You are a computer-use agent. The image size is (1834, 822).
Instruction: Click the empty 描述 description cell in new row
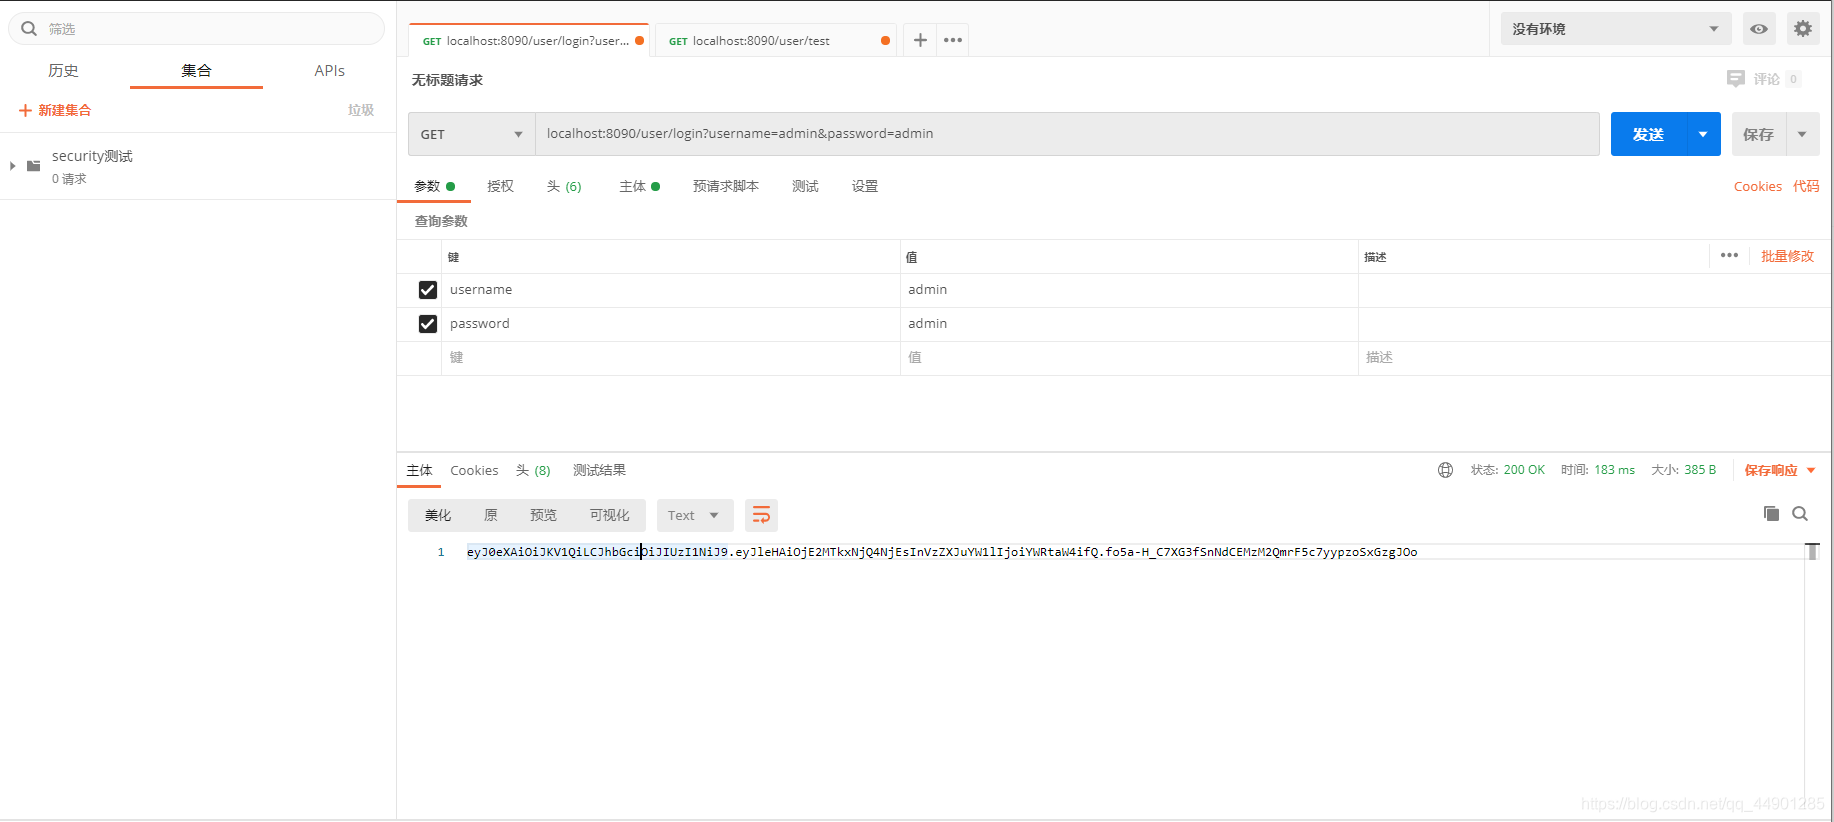[x=1594, y=358]
